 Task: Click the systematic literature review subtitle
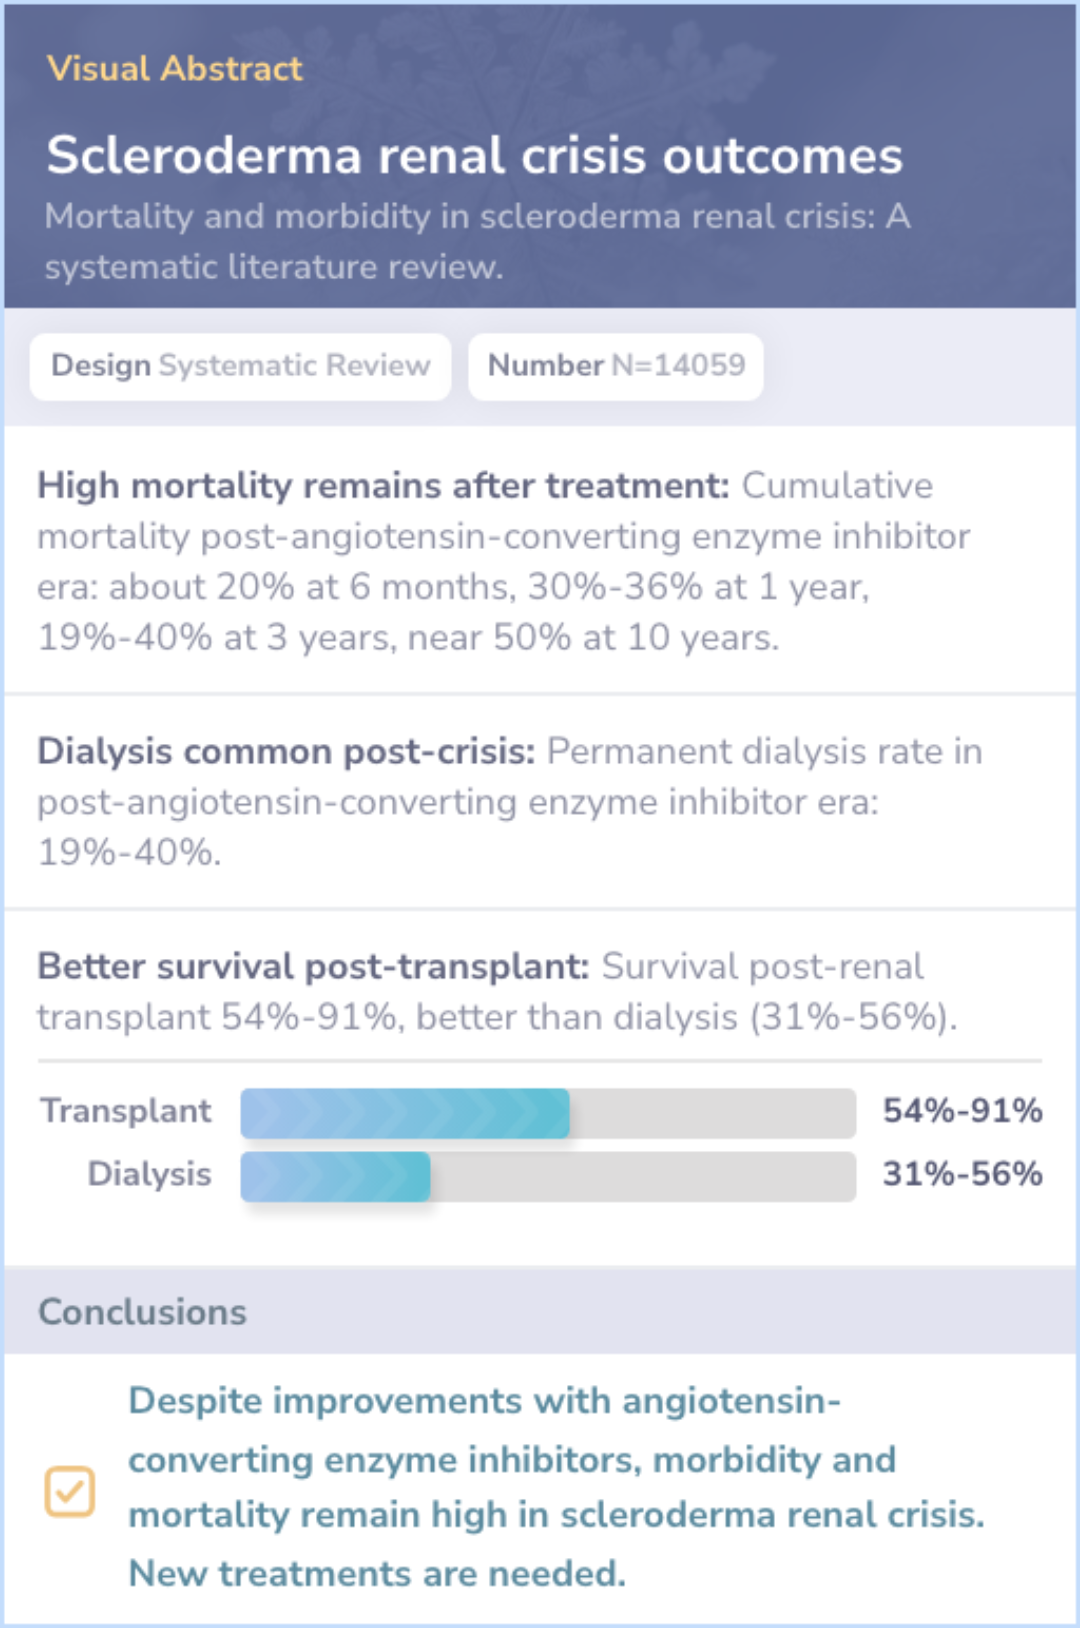click(477, 241)
